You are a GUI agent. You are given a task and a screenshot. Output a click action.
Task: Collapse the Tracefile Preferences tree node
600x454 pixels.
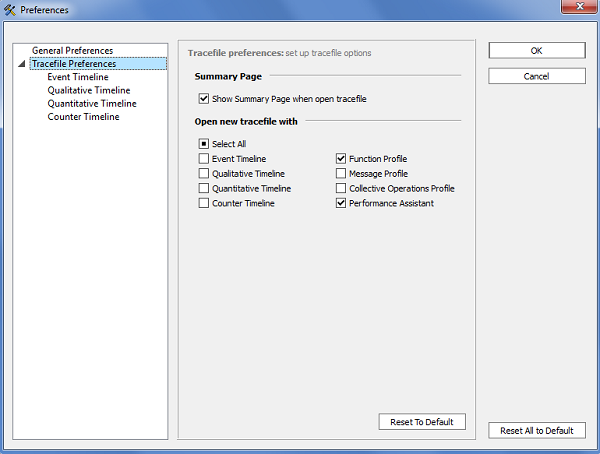(x=22, y=64)
